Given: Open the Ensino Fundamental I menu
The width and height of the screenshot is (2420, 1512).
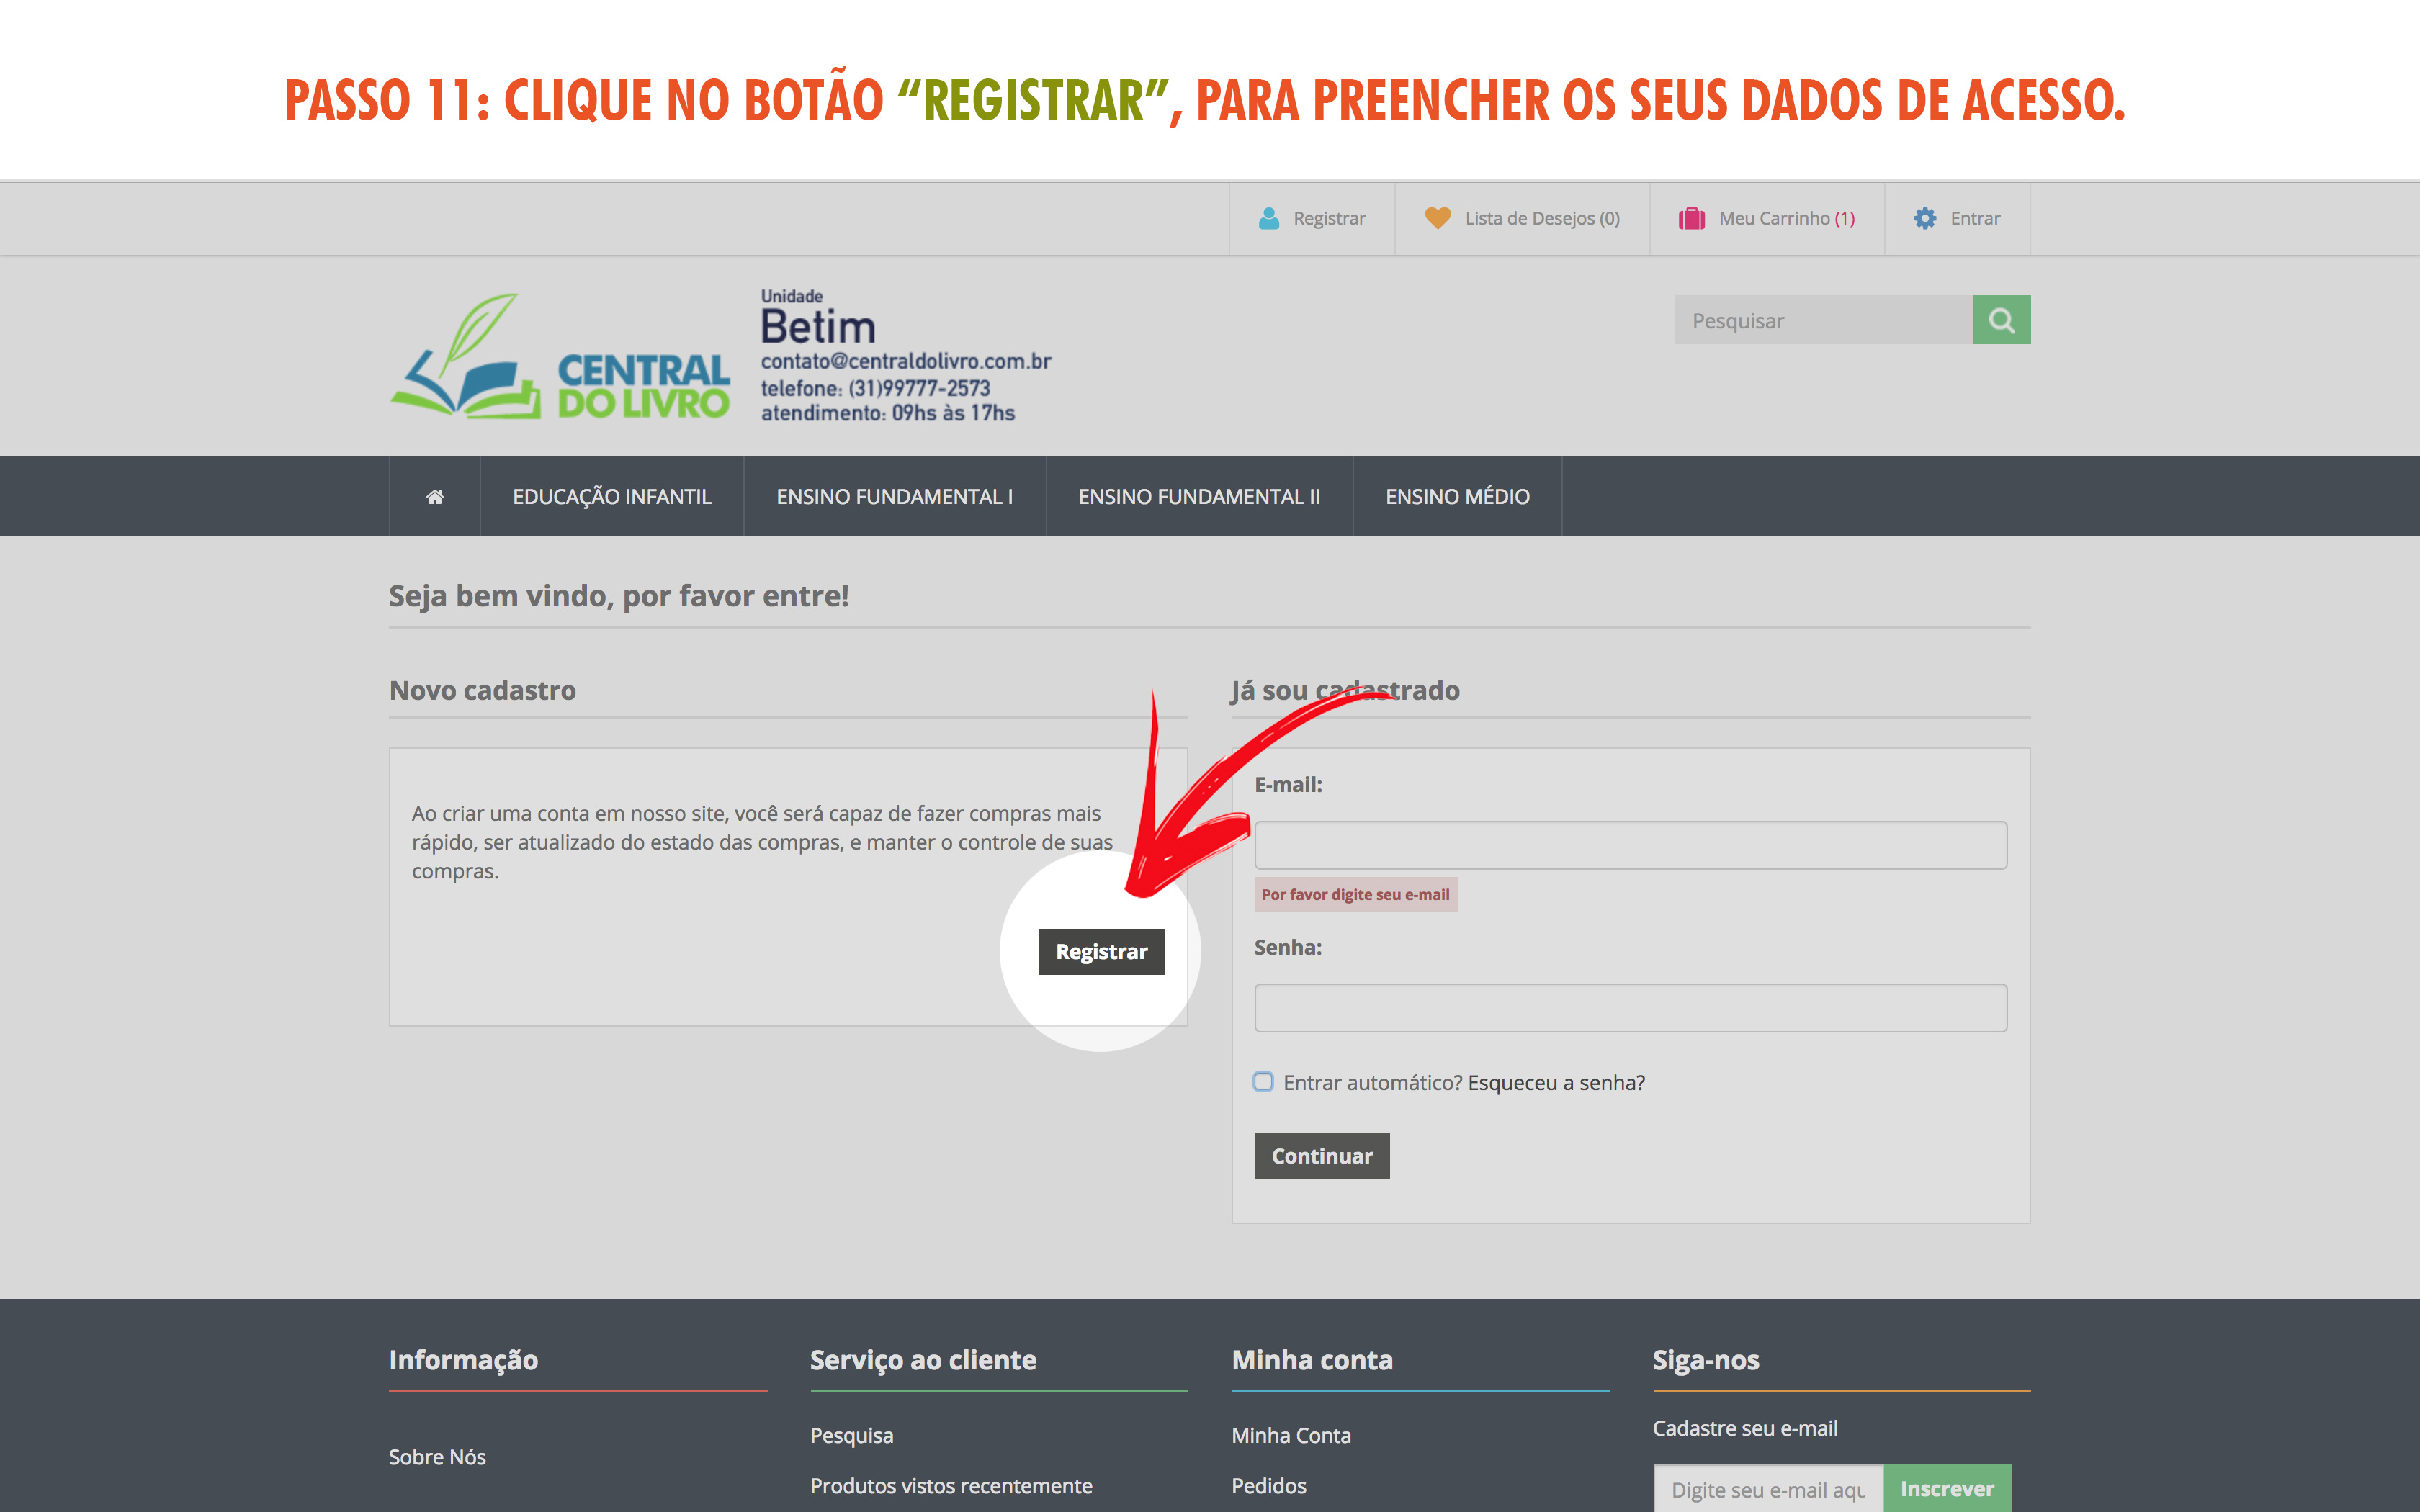Looking at the screenshot, I should point(894,497).
